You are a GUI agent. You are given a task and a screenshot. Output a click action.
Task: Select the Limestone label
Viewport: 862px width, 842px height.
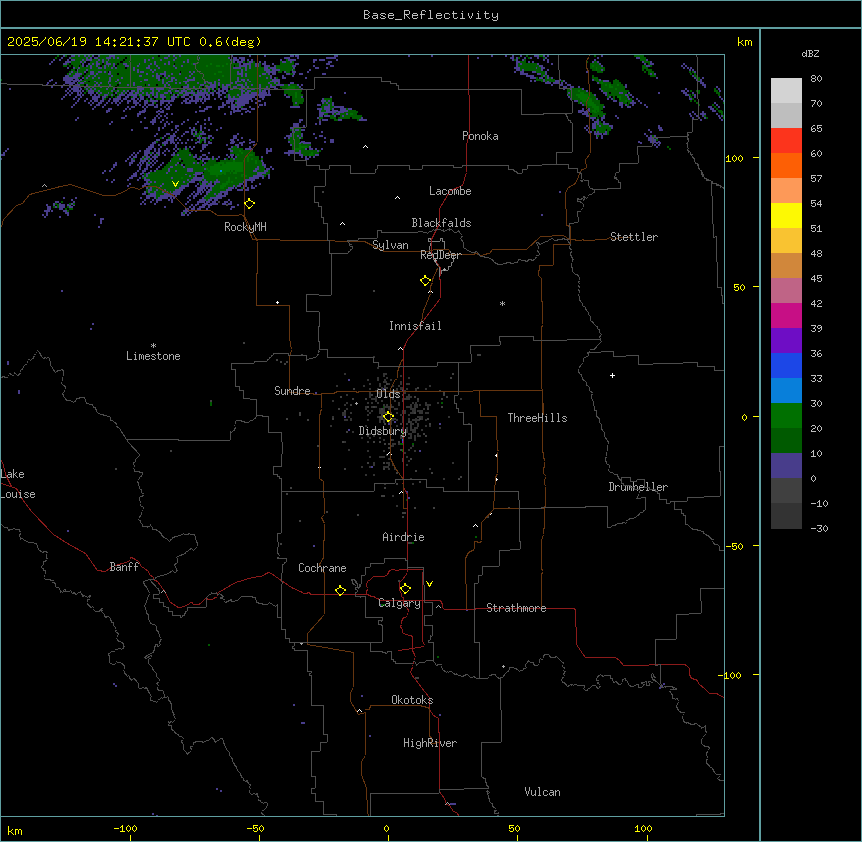pyautogui.click(x=153, y=356)
